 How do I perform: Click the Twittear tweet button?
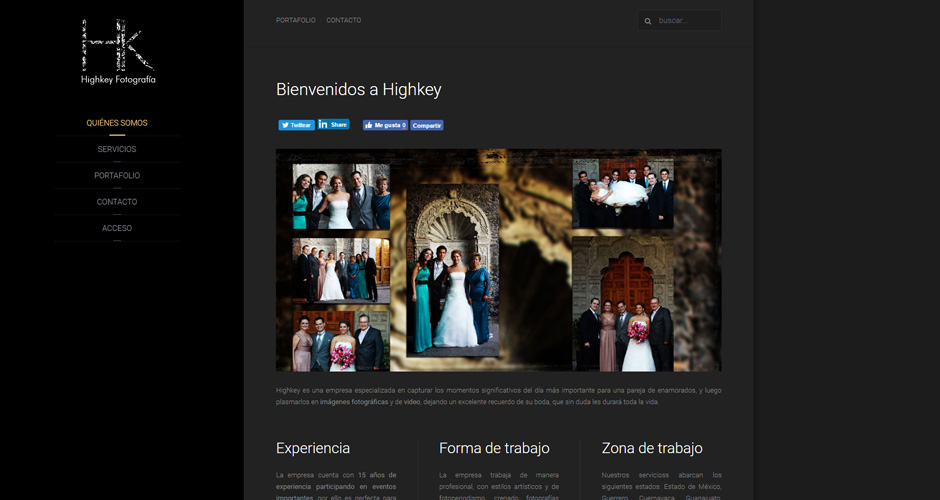click(296, 125)
